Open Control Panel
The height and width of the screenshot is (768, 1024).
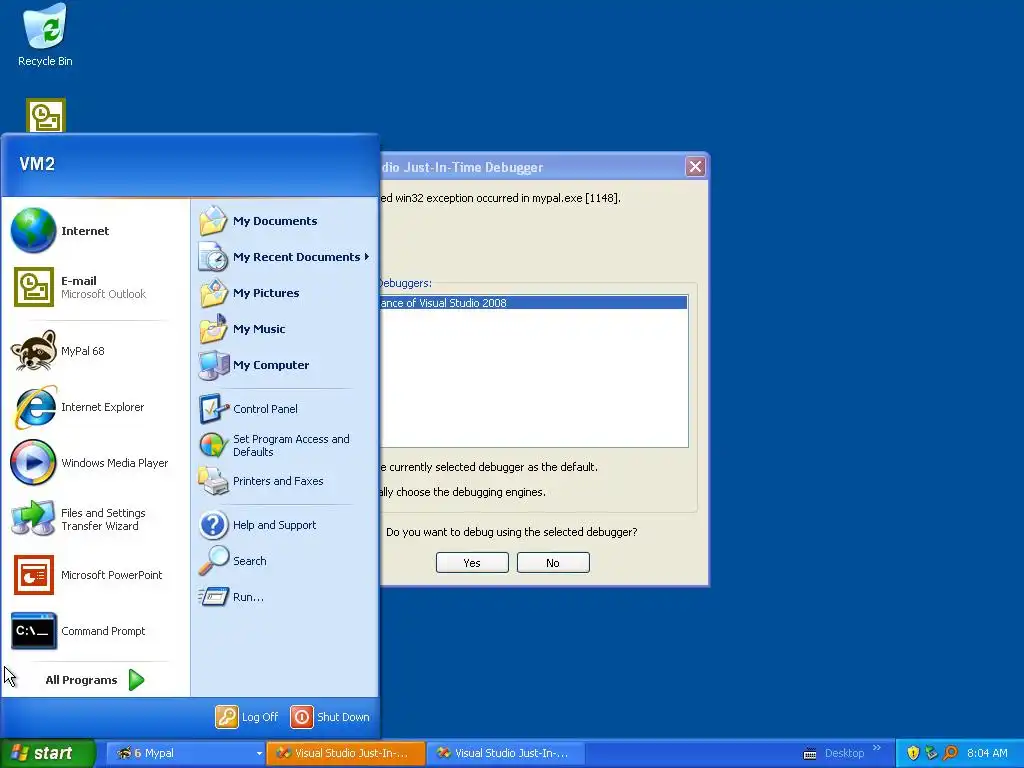pos(248,409)
